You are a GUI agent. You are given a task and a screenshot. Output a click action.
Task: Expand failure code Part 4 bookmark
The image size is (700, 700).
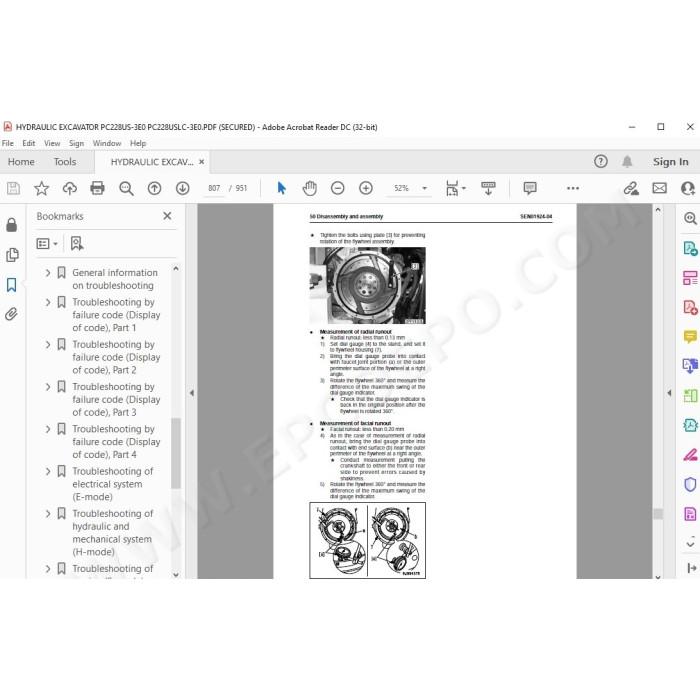[48, 429]
